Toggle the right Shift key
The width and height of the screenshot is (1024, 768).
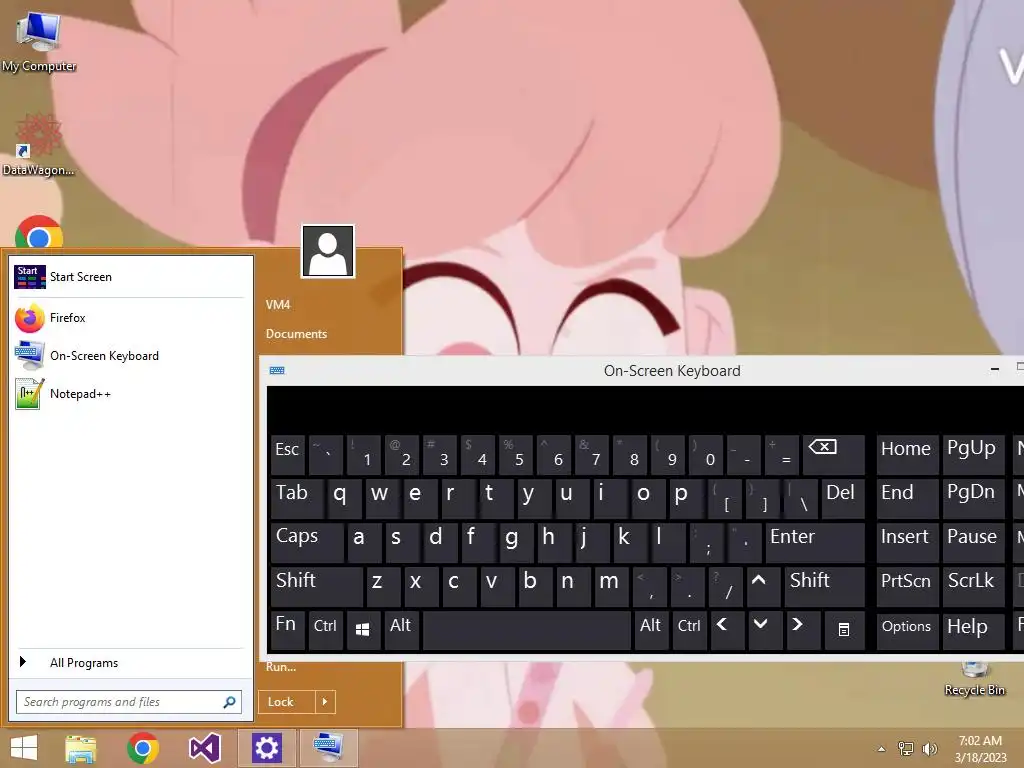[825, 586]
